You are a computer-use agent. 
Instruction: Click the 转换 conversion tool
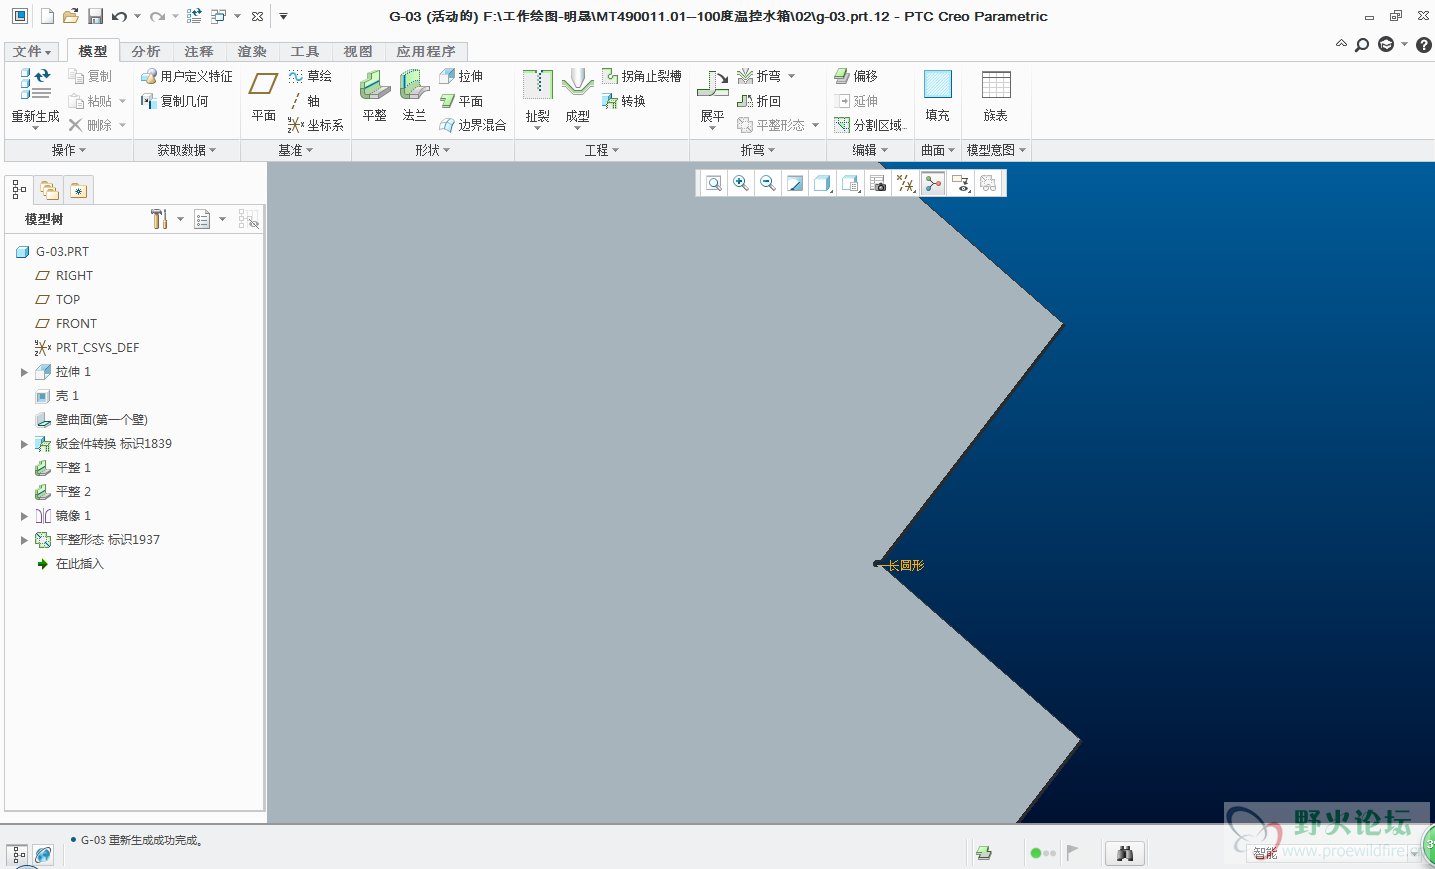point(624,101)
